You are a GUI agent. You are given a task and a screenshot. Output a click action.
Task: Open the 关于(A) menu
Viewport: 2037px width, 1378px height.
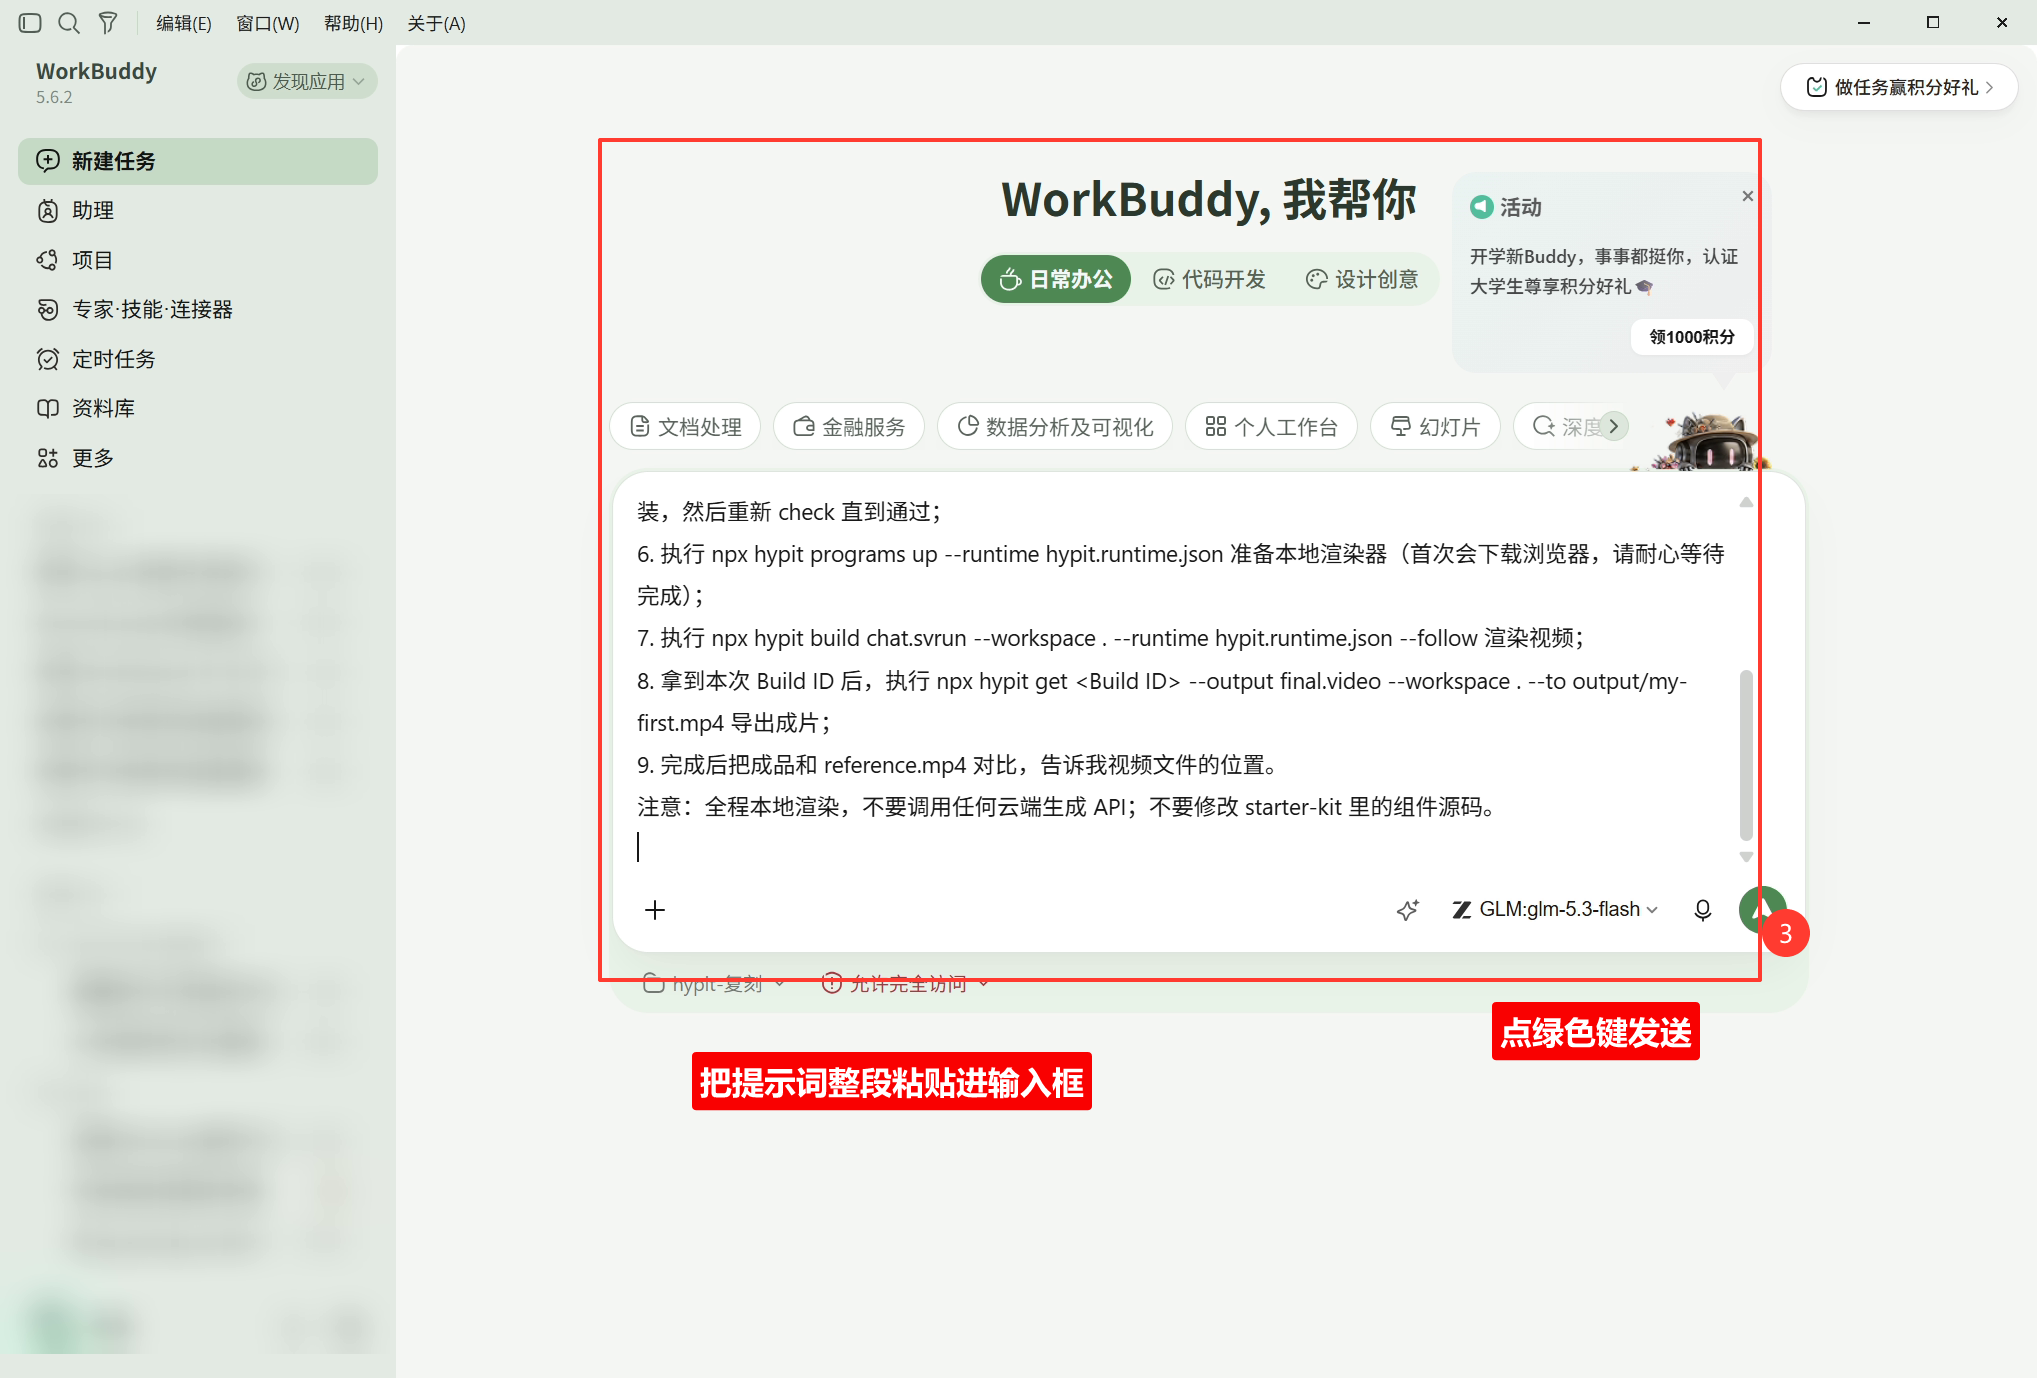pos(436,23)
